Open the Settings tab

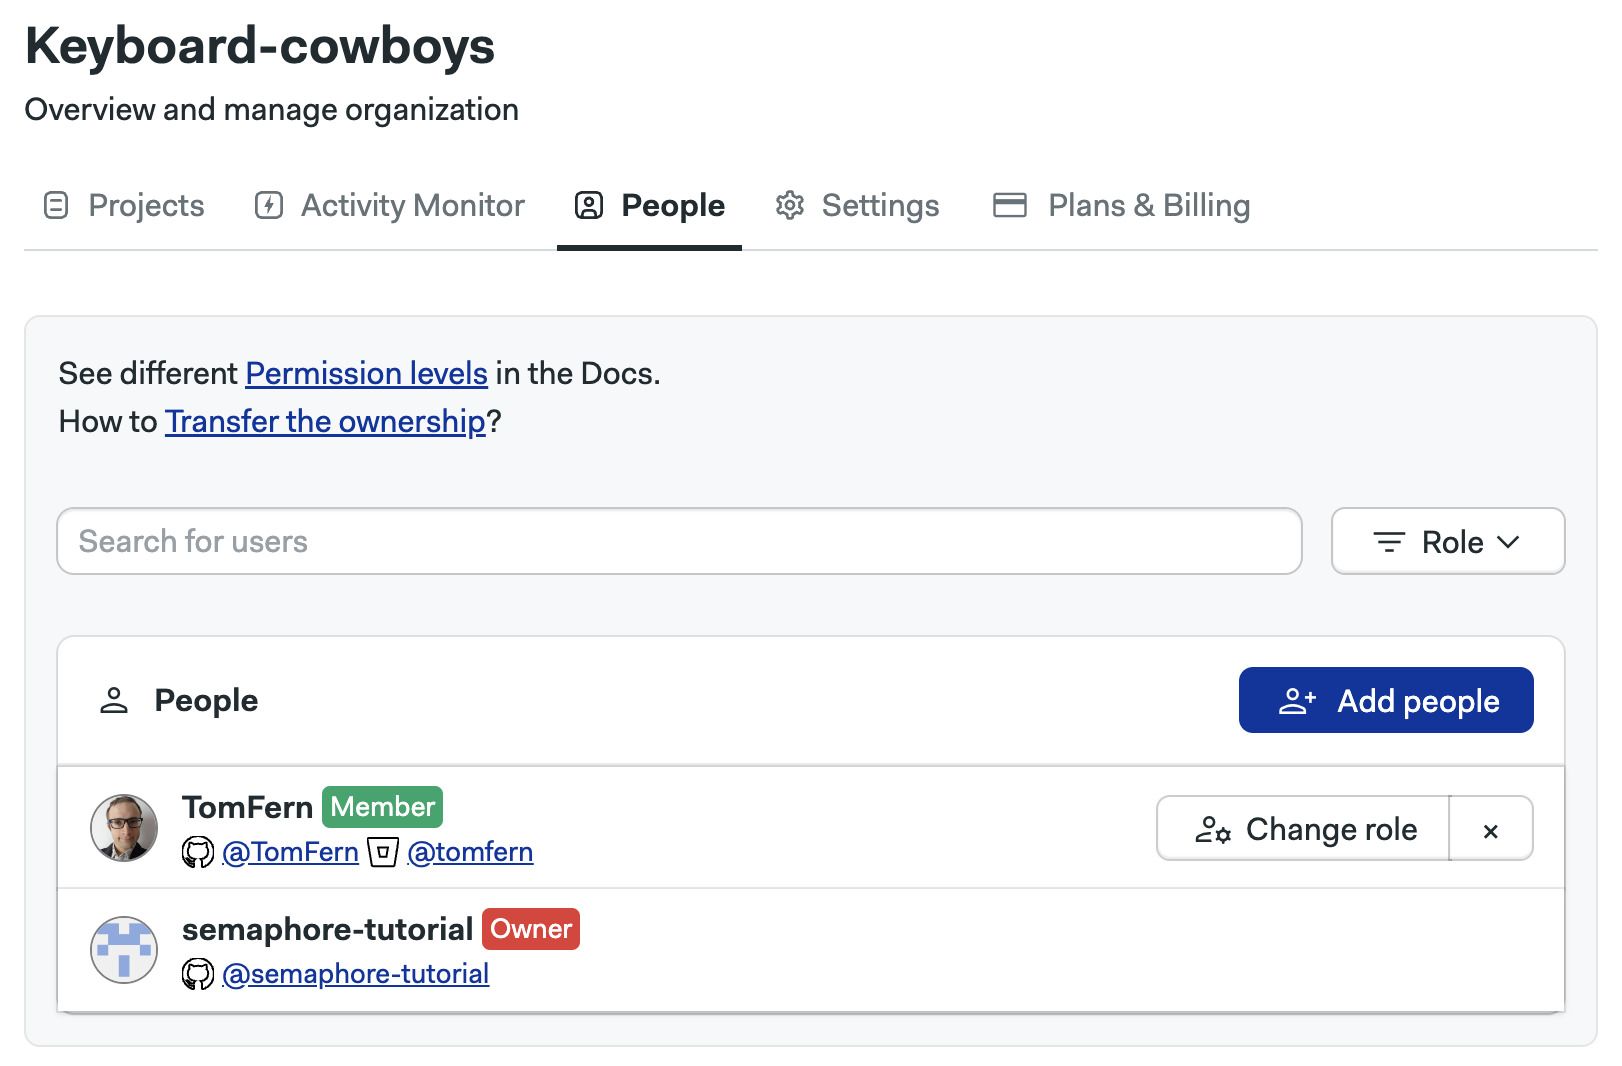click(x=857, y=205)
